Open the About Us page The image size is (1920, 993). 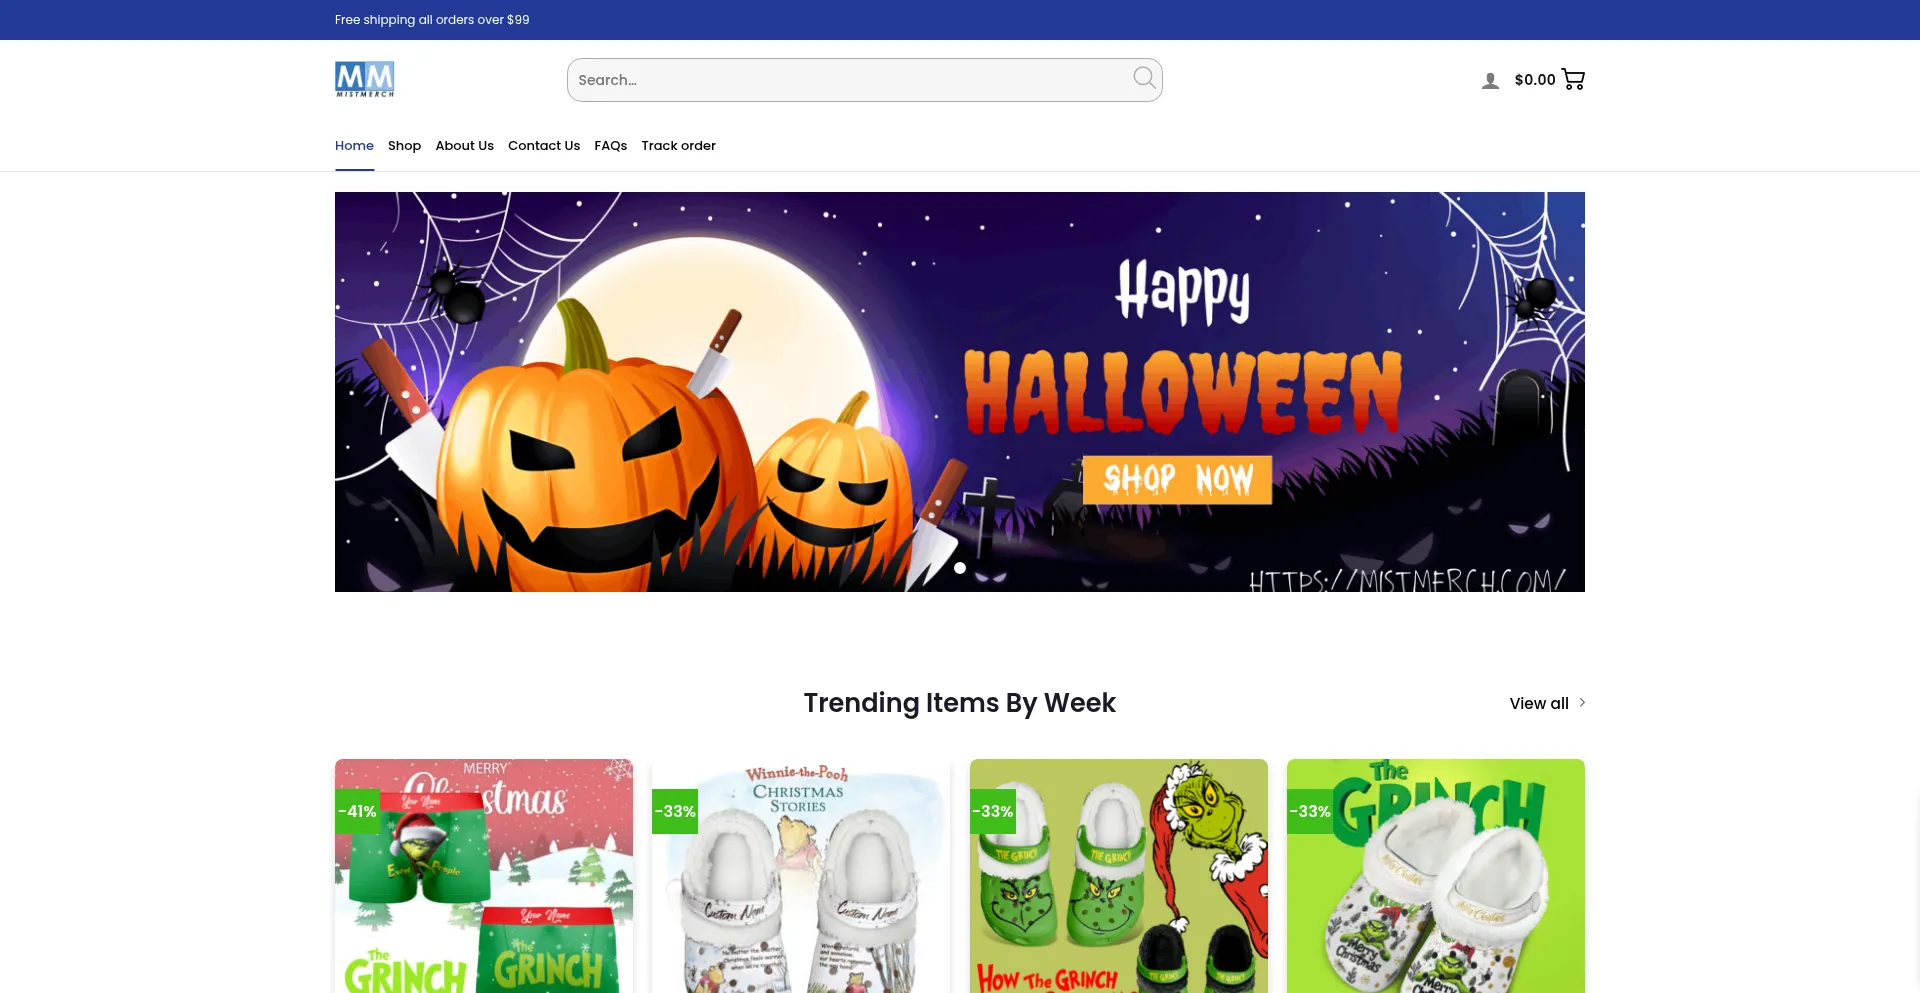click(x=464, y=145)
